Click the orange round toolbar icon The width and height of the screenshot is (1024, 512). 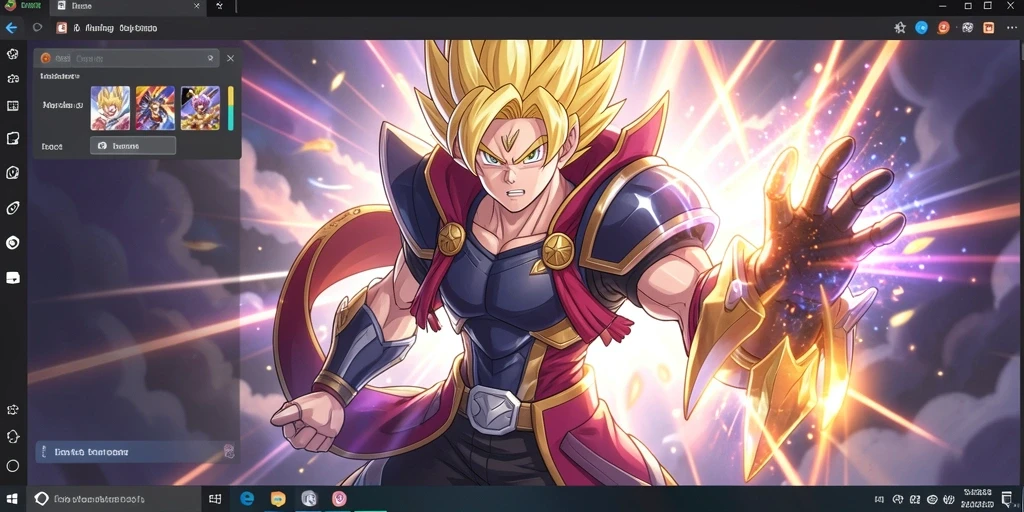944,27
